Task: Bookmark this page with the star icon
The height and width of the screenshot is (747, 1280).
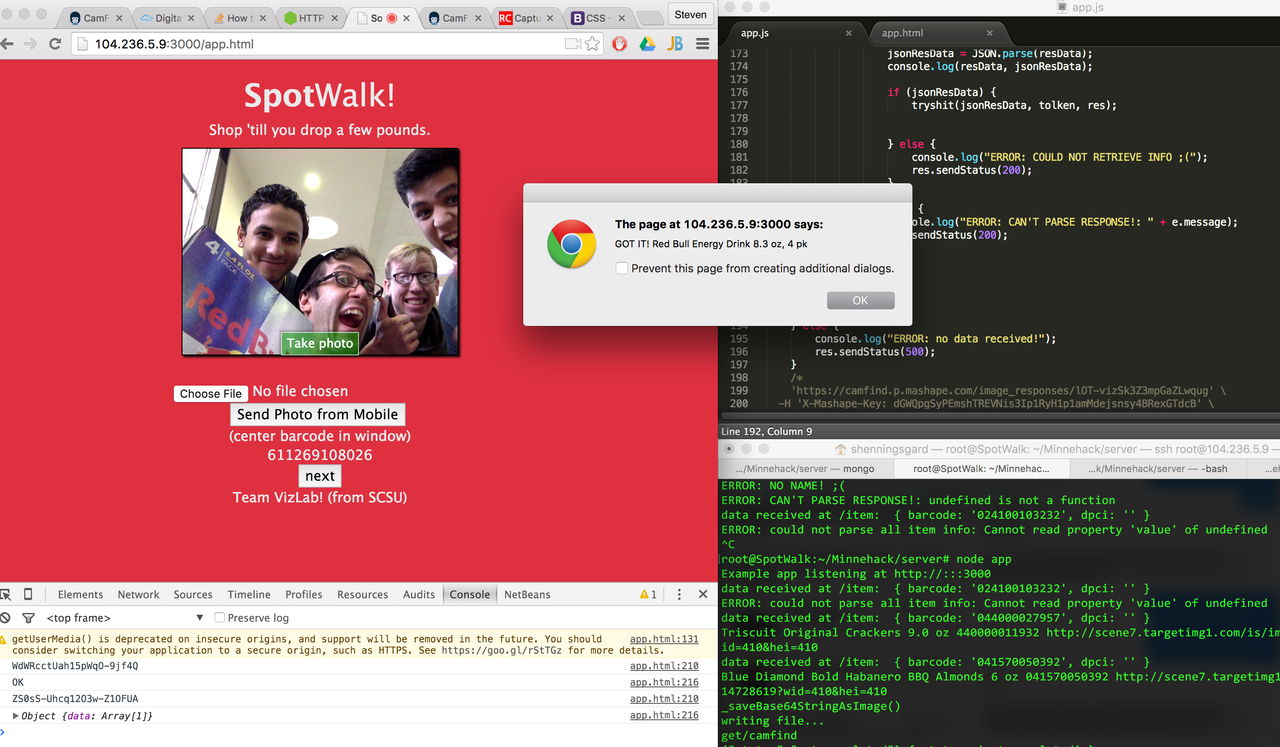Action: pos(592,44)
